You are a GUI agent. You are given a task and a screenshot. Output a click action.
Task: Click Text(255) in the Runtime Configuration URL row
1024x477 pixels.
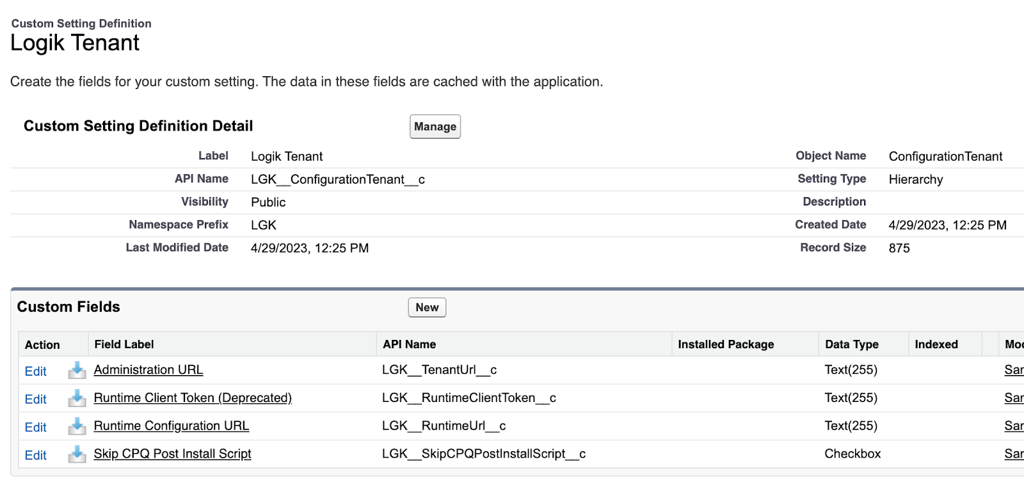pyautogui.click(x=851, y=426)
